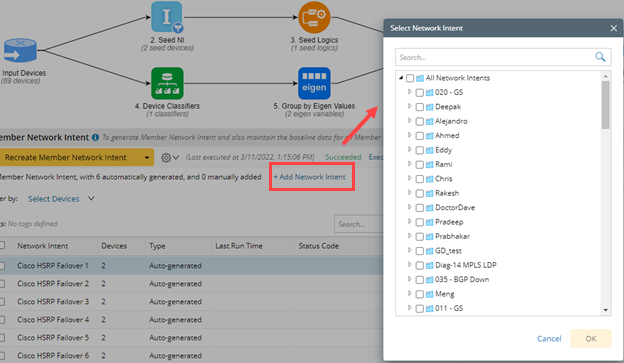Viewport: 624px width, 363px height.
Task: Click folder icon beside Alejandro
Action: pyautogui.click(x=429, y=121)
